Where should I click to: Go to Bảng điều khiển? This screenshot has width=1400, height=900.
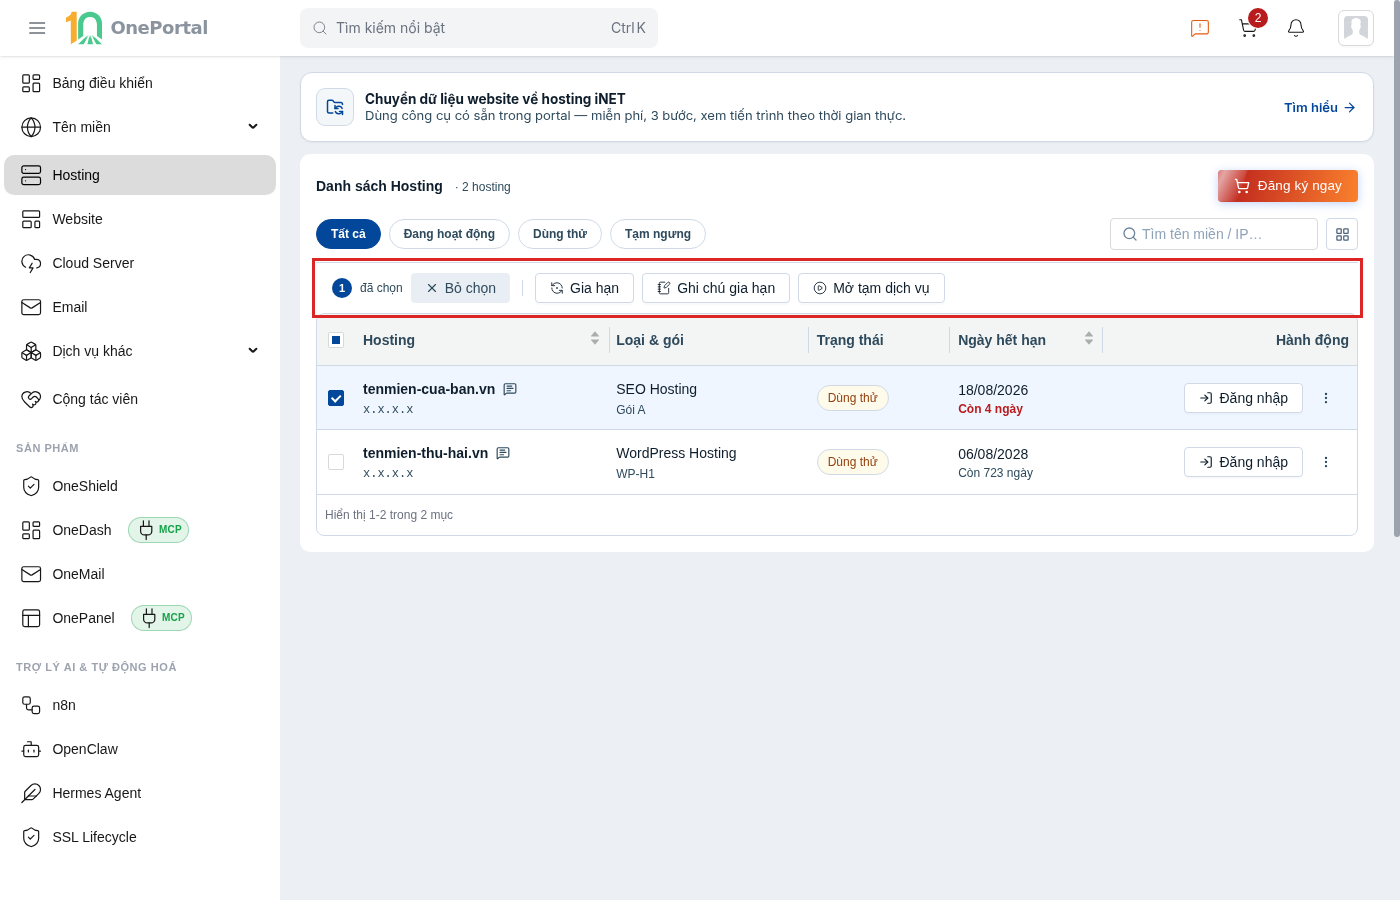coord(140,83)
